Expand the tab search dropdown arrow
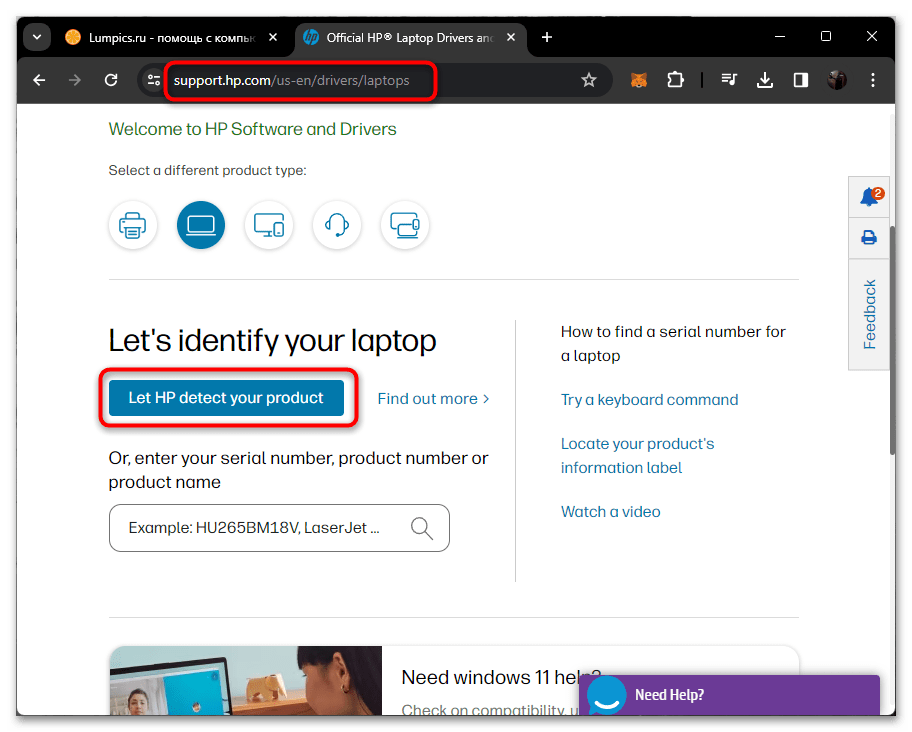 37,37
